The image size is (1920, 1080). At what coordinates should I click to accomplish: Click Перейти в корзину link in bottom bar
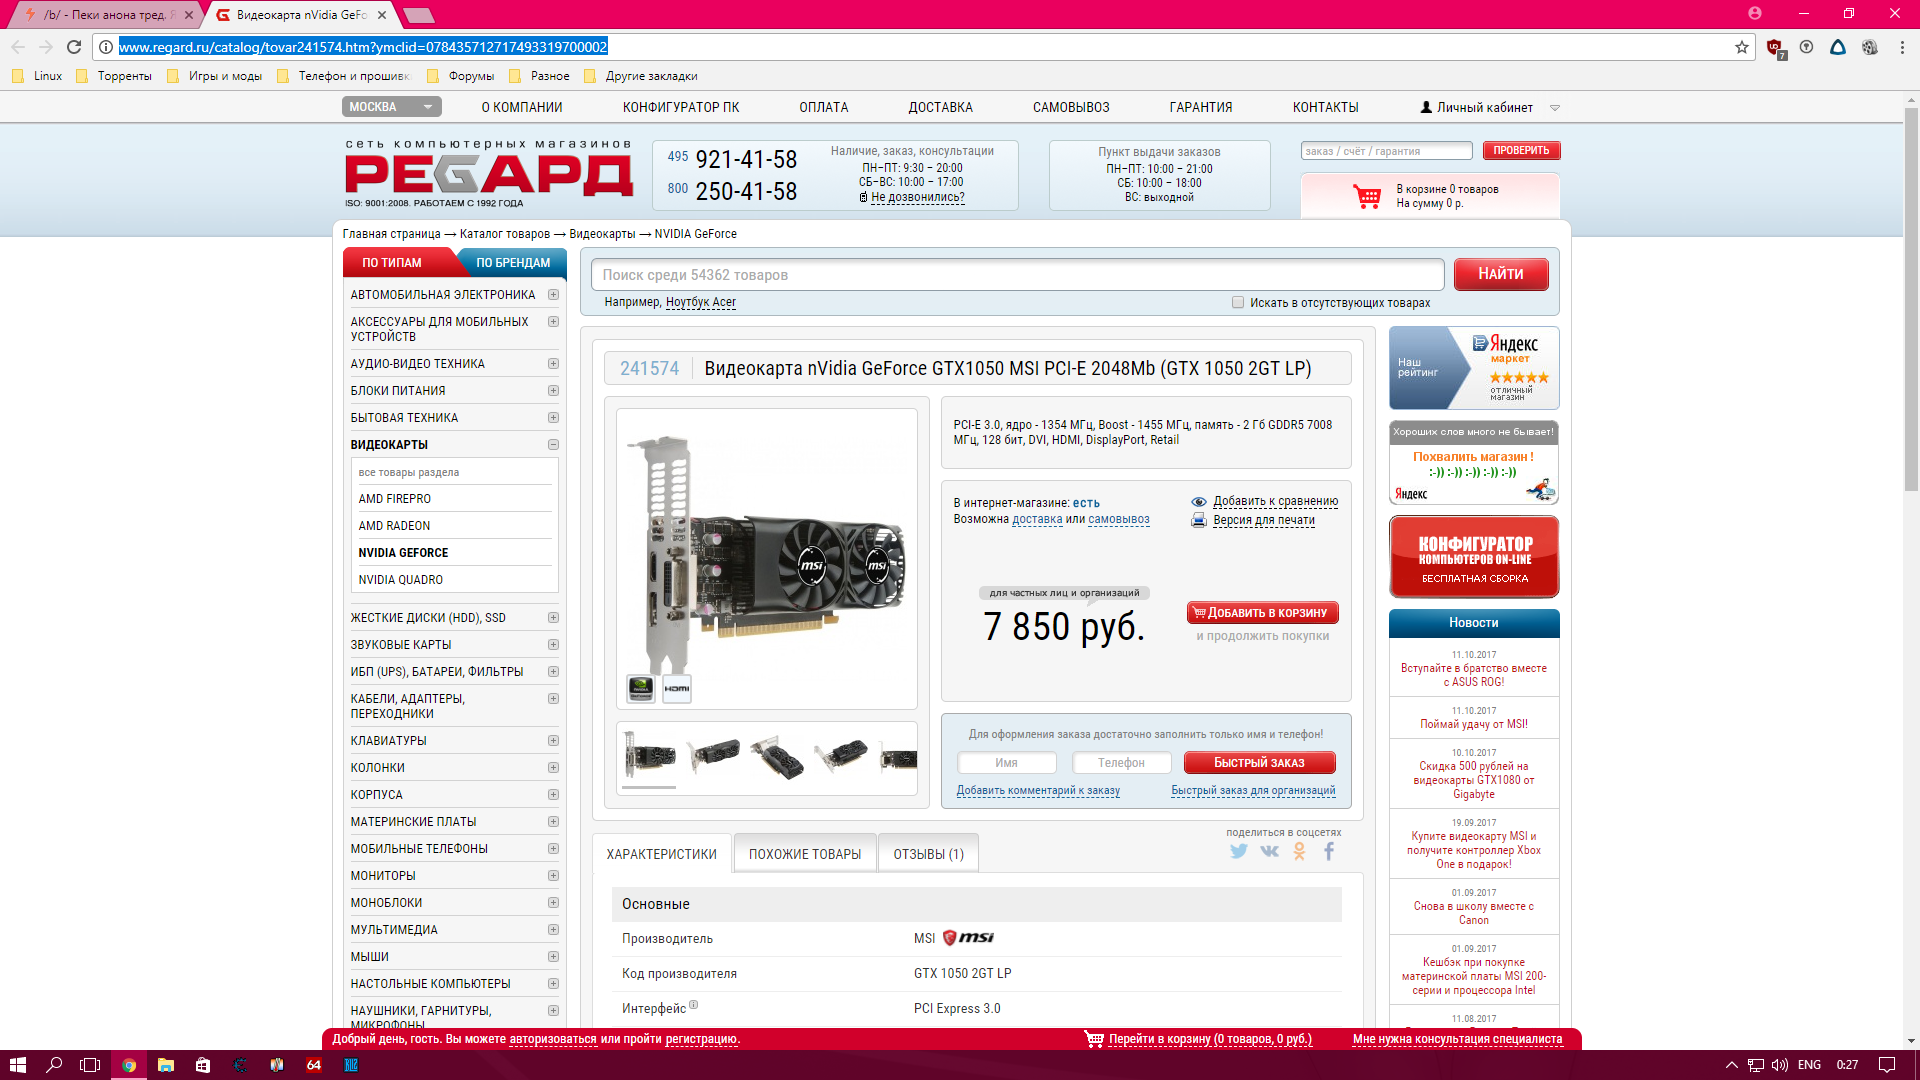(x=1210, y=1039)
